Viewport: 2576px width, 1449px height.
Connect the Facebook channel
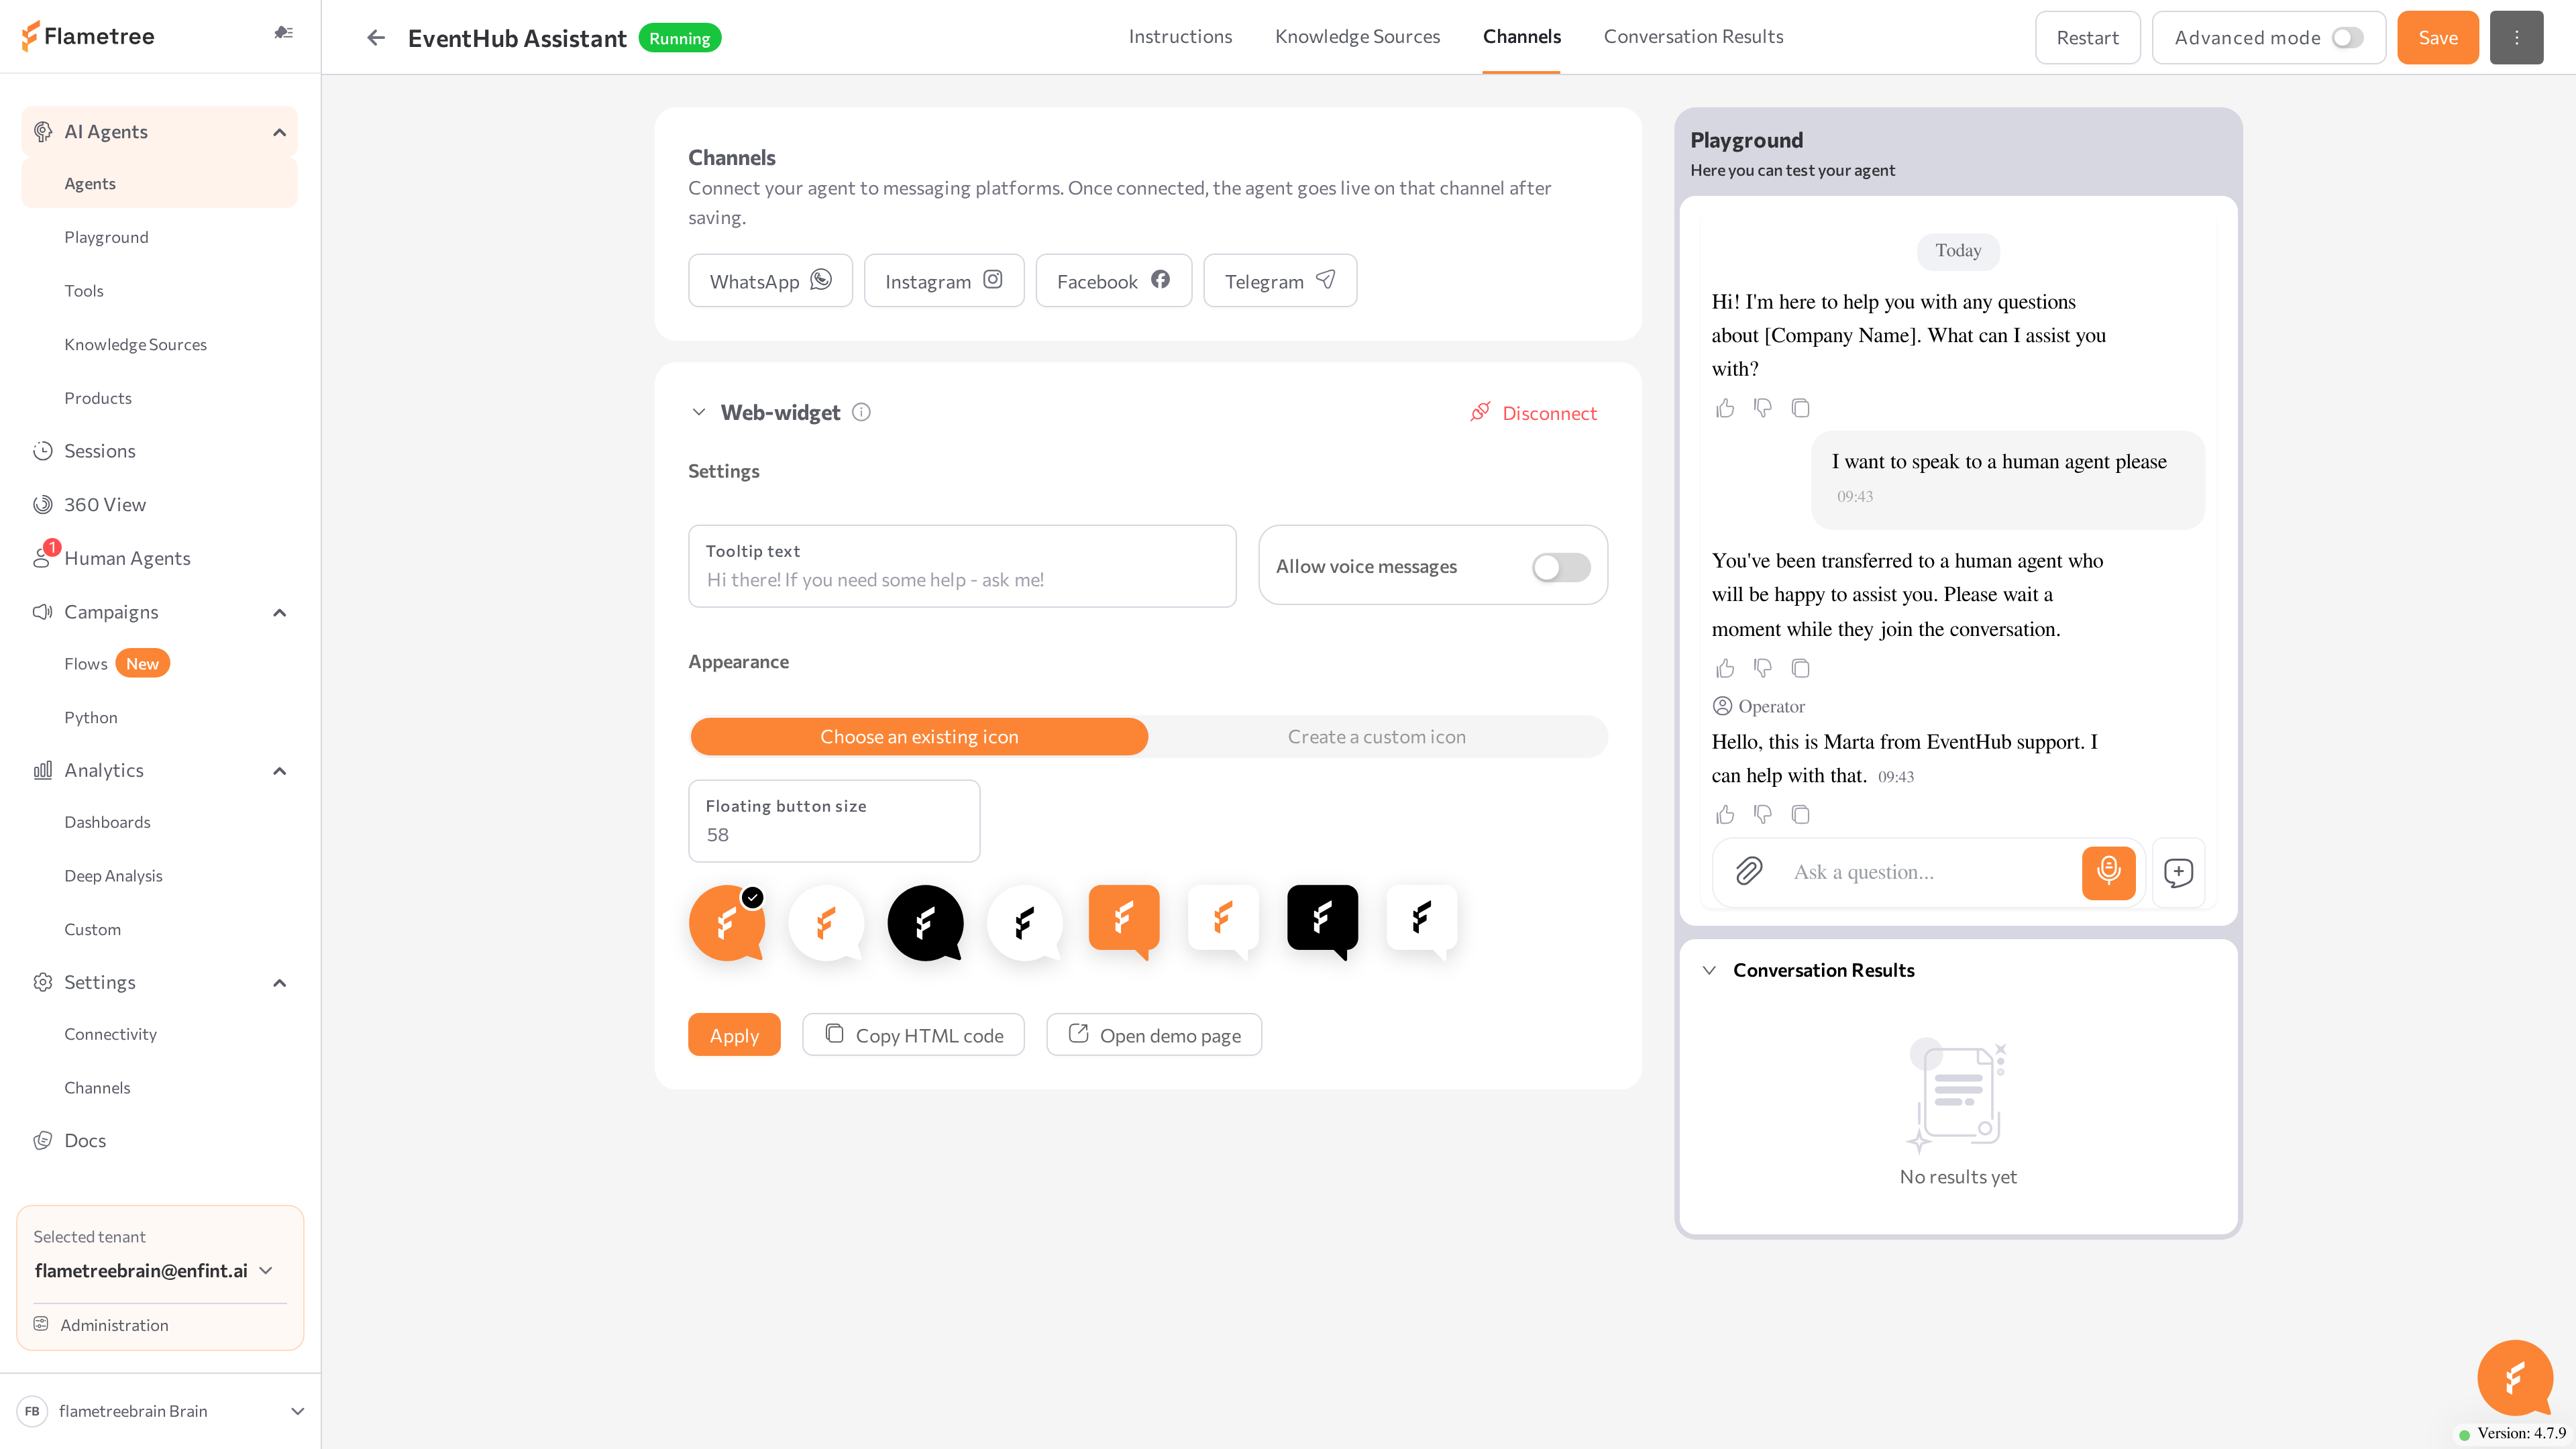point(1113,280)
